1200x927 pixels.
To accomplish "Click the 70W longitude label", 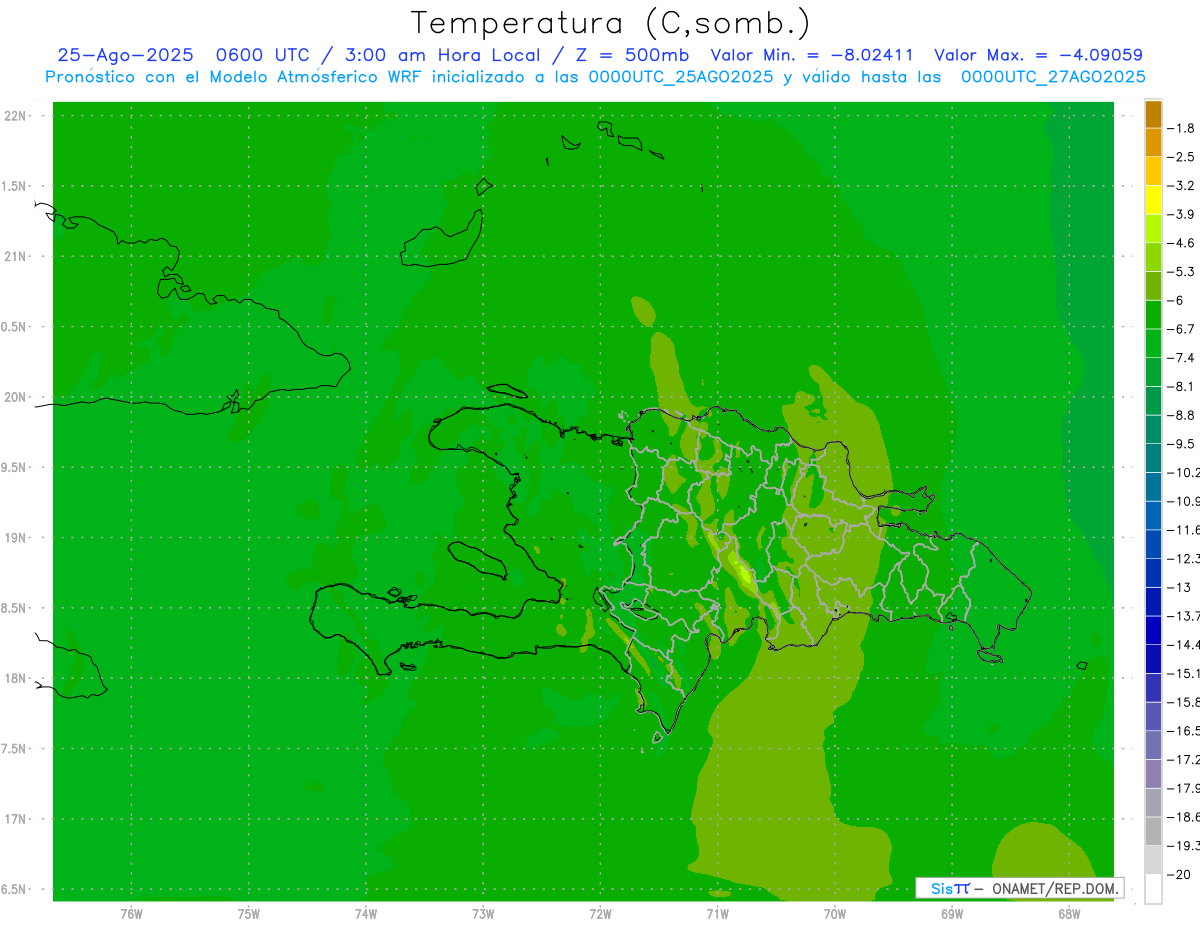I will (x=835, y=914).
